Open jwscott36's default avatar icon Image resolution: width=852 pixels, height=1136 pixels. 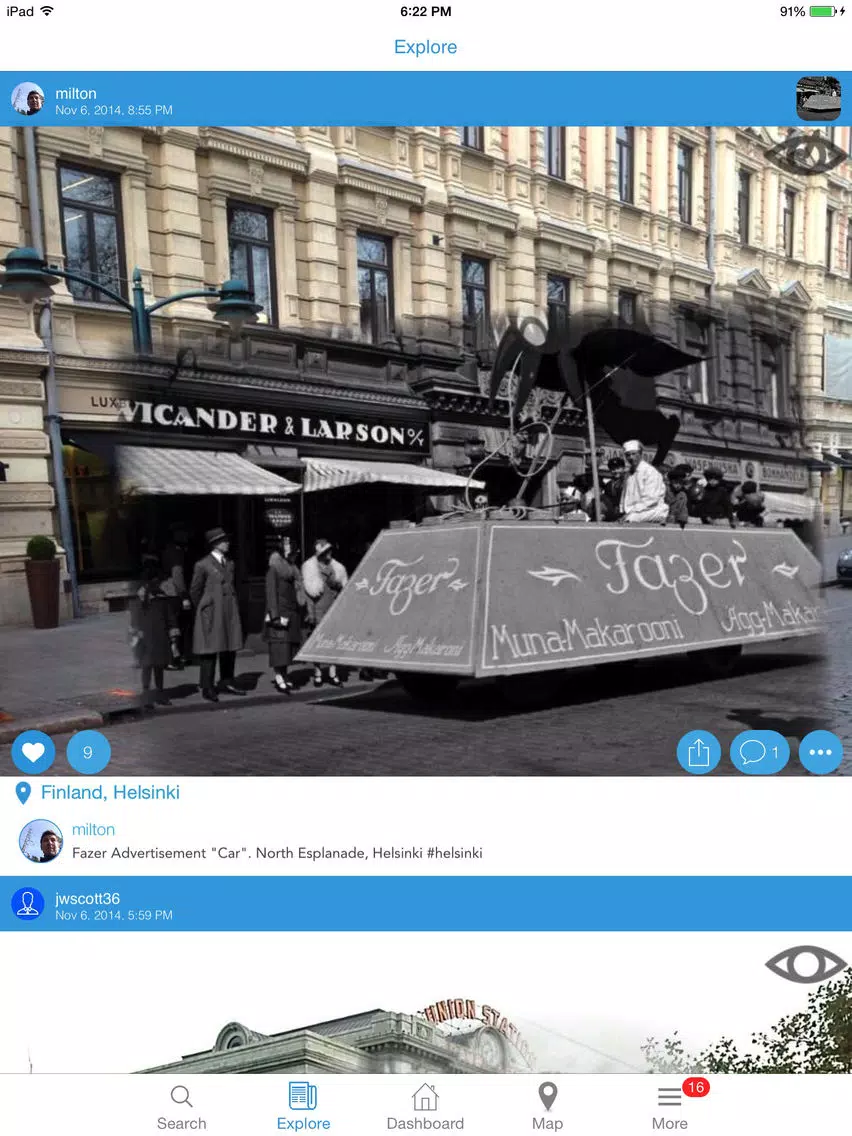[x=28, y=903]
